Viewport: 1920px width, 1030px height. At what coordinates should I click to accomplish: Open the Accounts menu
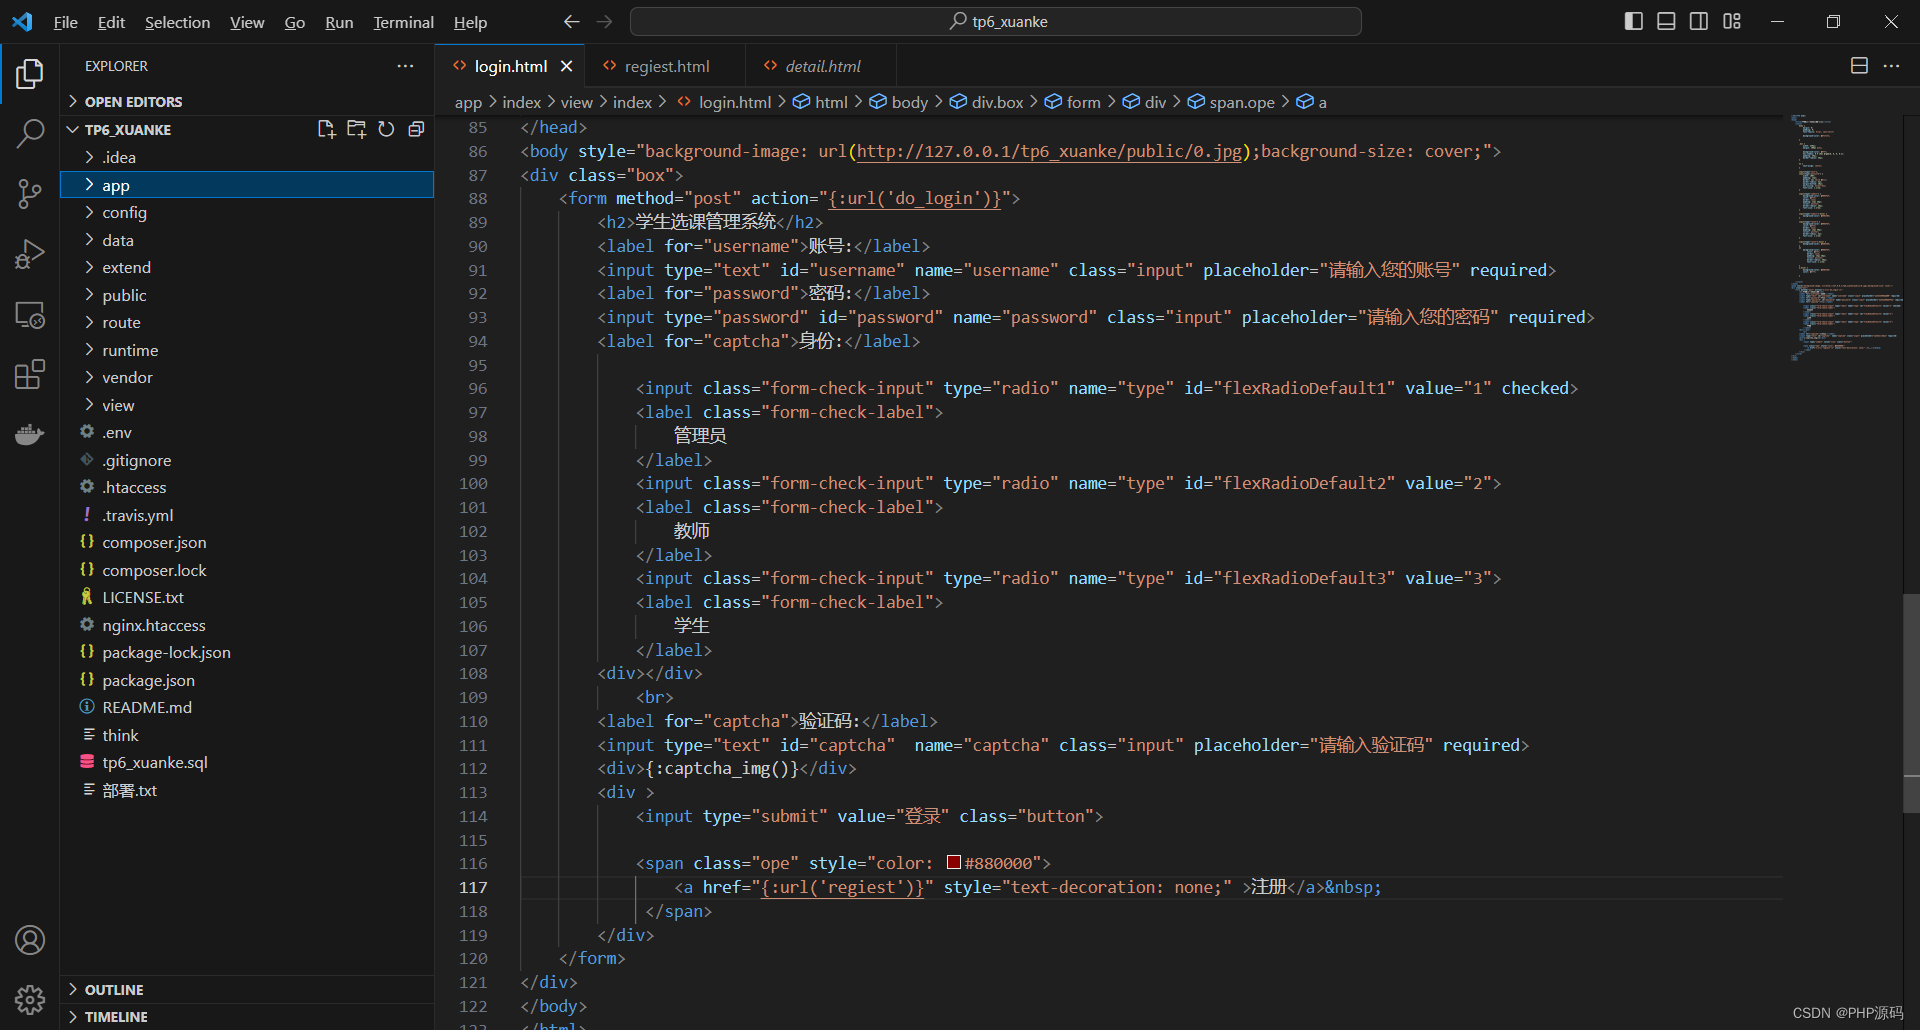(30, 940)
